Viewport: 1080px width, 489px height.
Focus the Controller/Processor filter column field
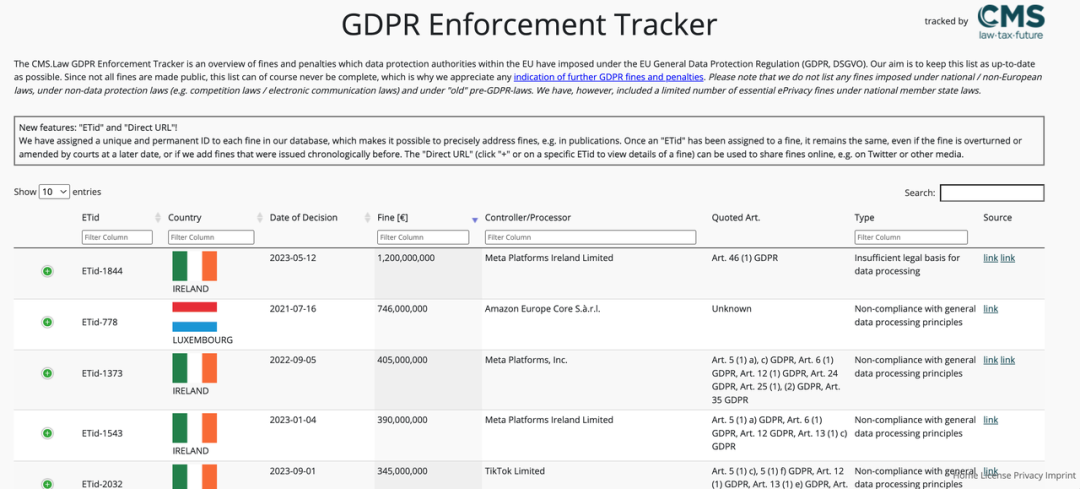(x=590, y=237)
